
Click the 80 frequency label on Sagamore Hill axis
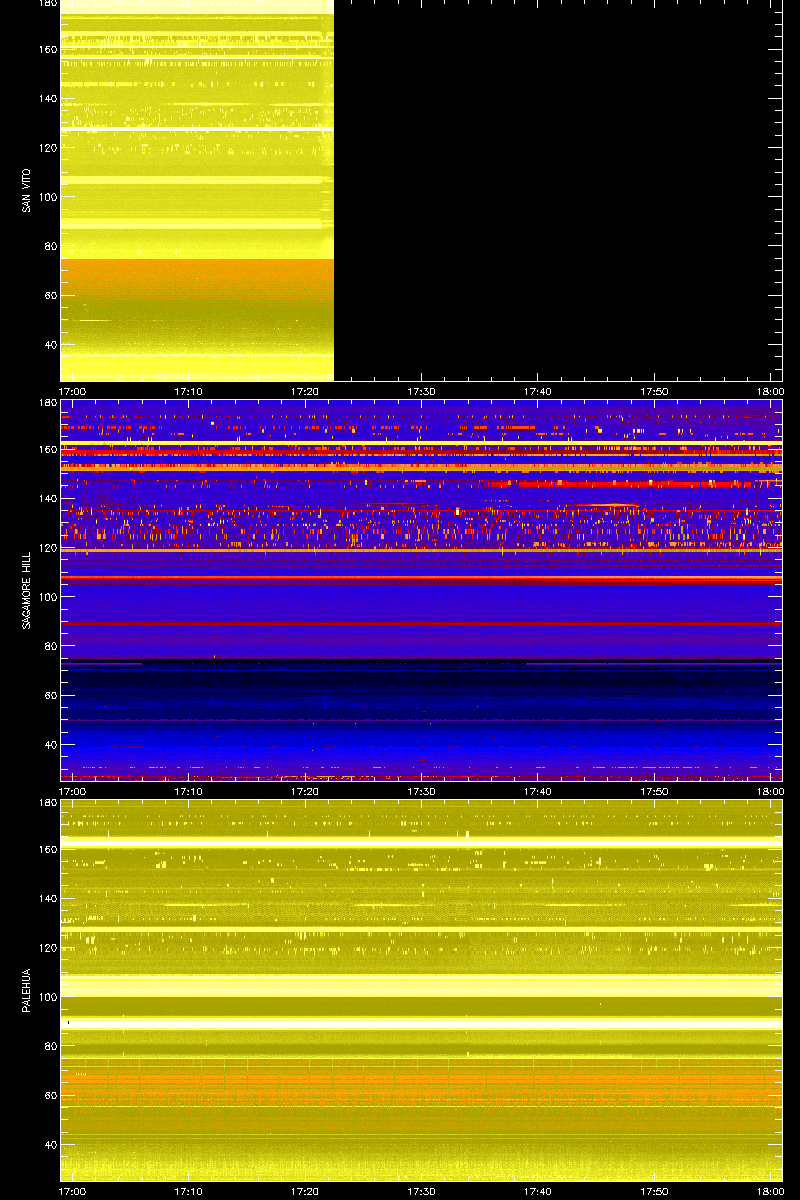point(51,646)
